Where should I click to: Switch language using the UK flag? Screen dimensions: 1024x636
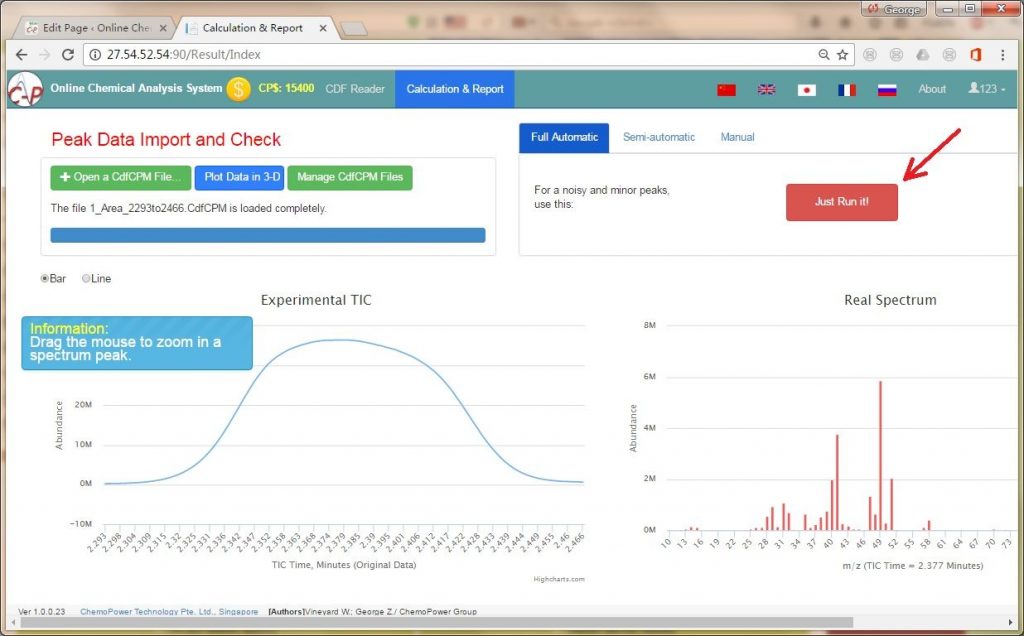click(766, 89)
